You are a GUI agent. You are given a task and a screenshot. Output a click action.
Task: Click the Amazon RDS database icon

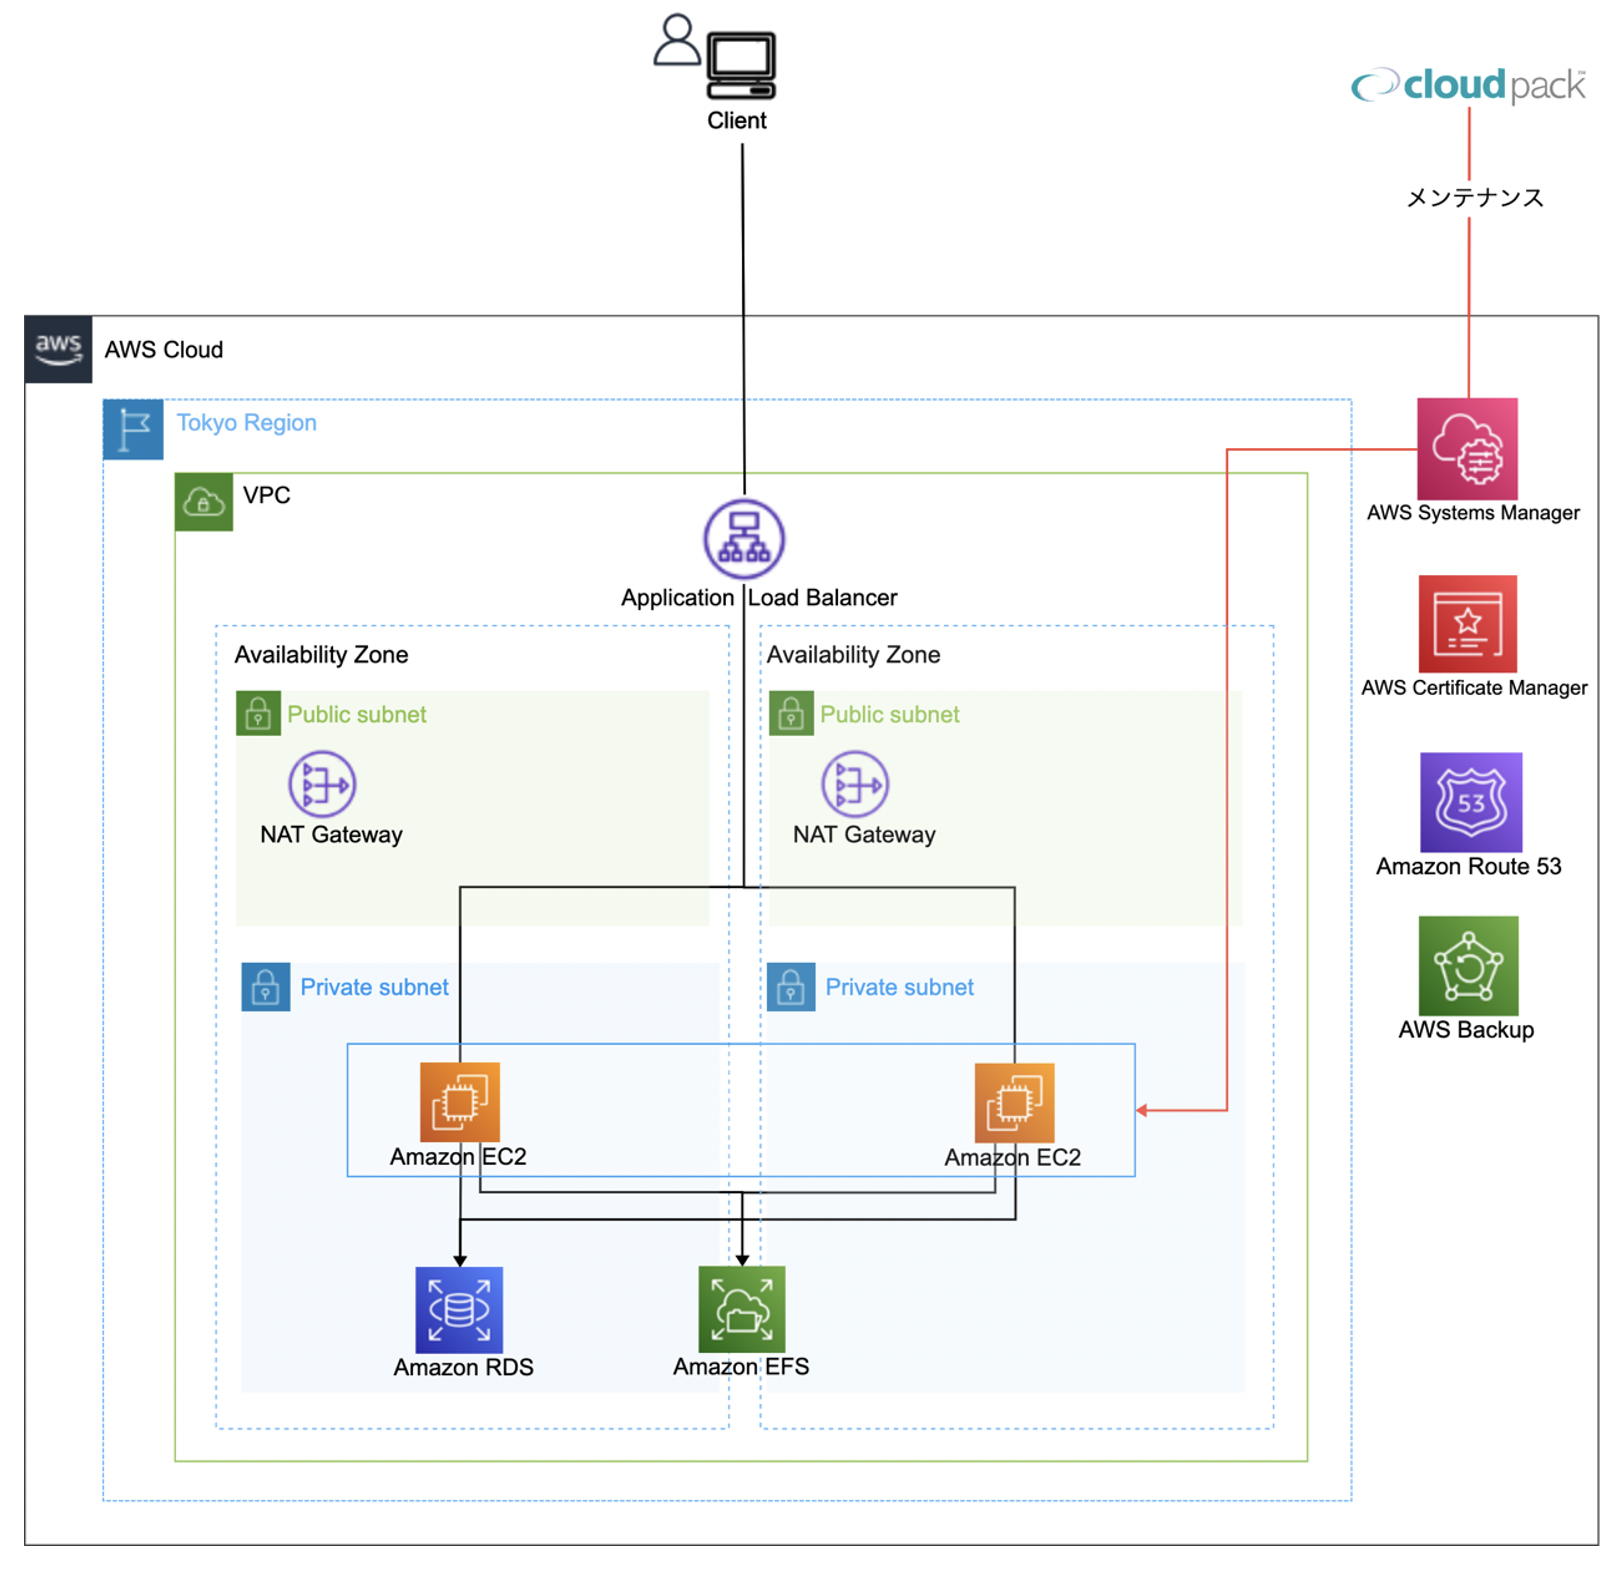pos(459,1309)
